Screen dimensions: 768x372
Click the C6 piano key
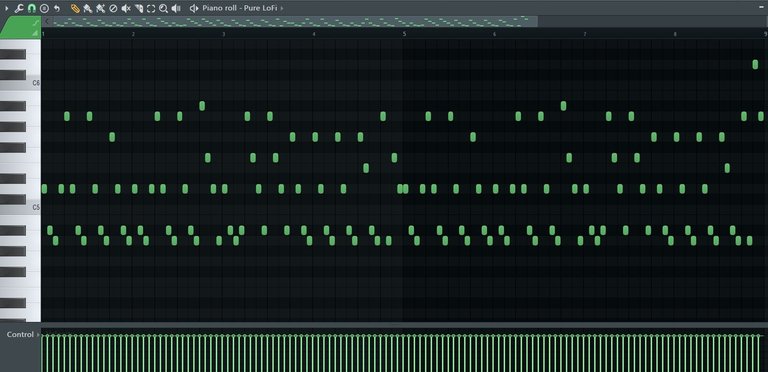20,83
